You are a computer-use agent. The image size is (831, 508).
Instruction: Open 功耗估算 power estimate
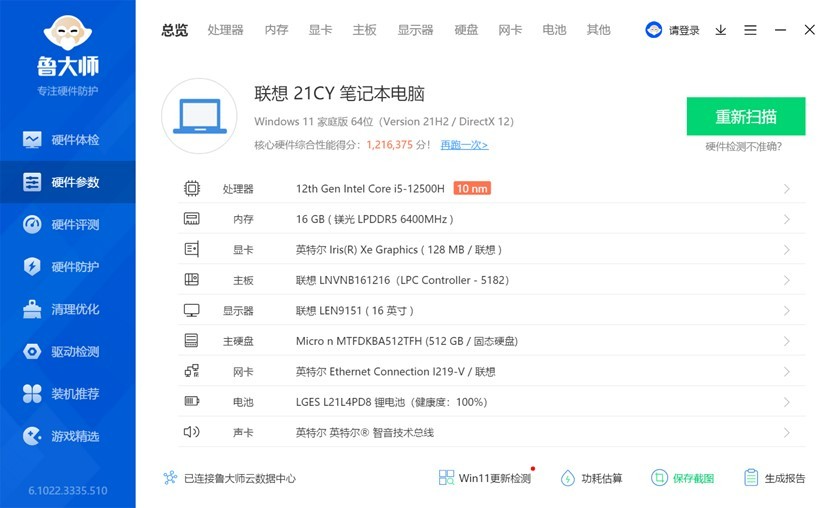coord(591,478)
